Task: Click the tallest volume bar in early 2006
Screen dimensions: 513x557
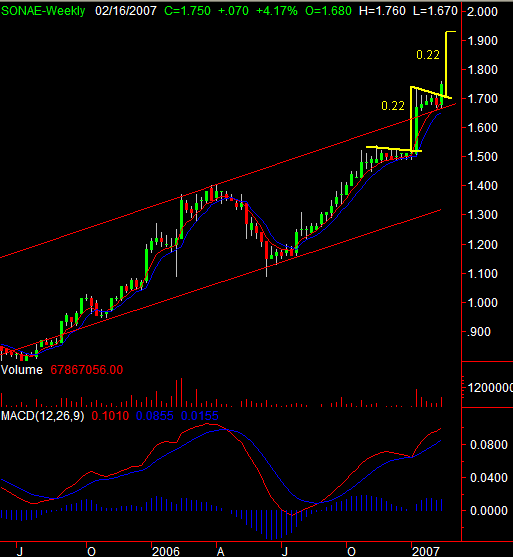Action: [x=182, y=393]
